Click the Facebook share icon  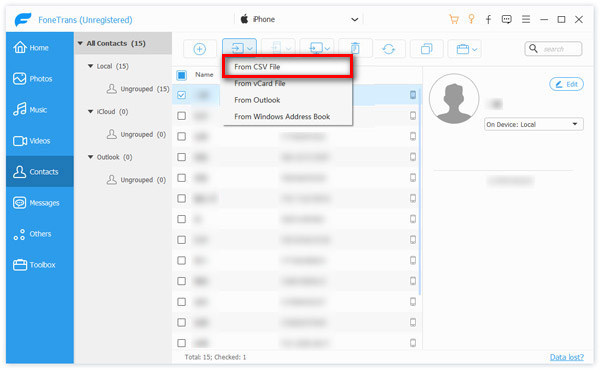[489, 20]
